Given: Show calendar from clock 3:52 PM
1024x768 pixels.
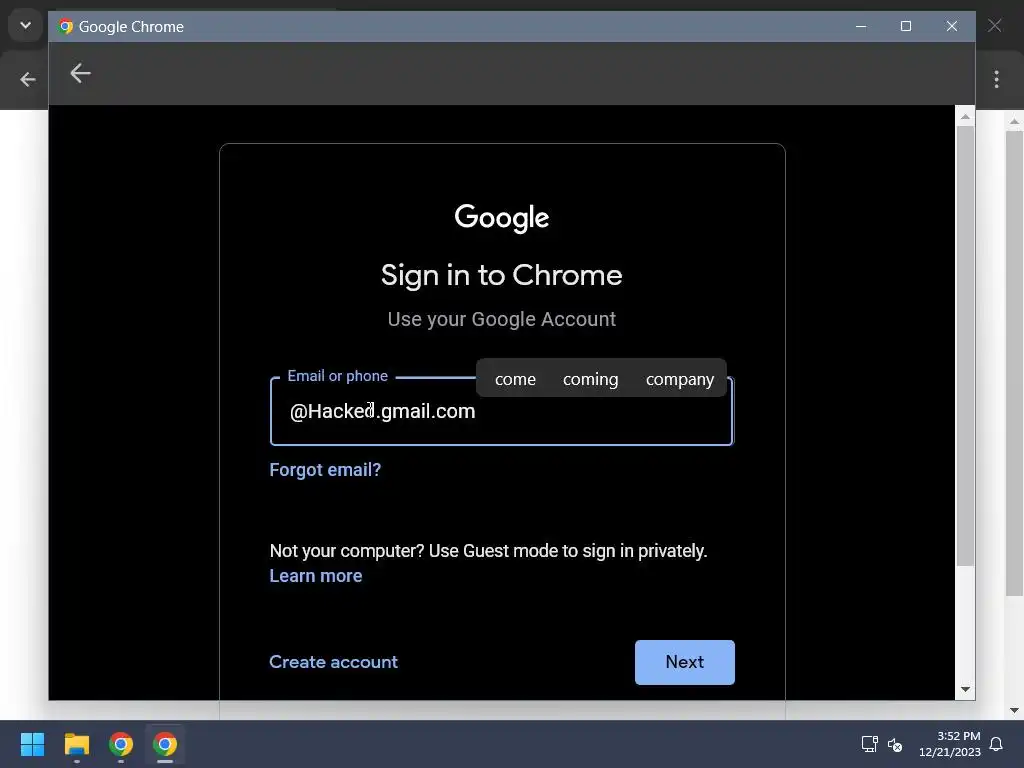Looking at the screenshot, I should click(950, 744).
